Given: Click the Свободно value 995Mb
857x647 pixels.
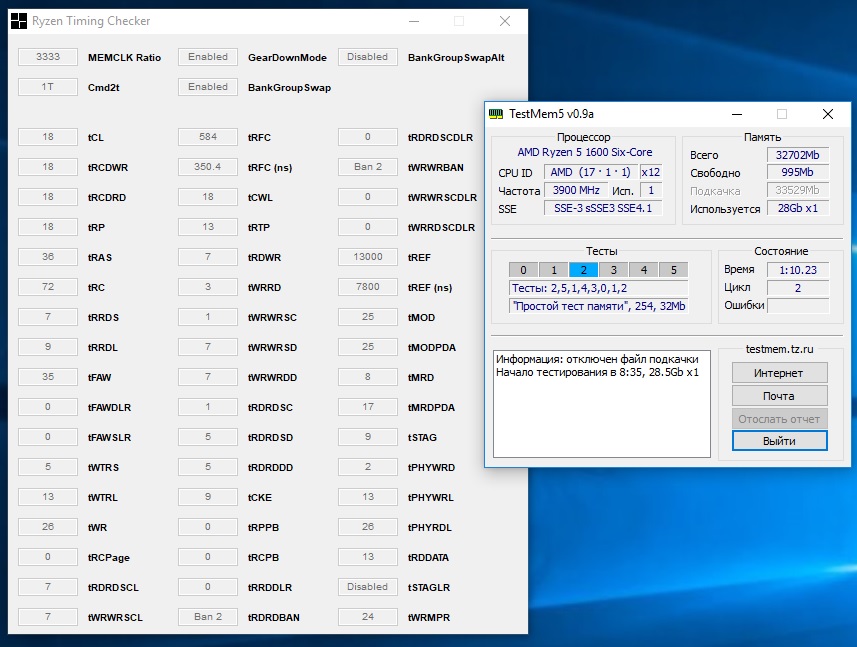Looking at the screenshot, I should click(x=797, y=172).
